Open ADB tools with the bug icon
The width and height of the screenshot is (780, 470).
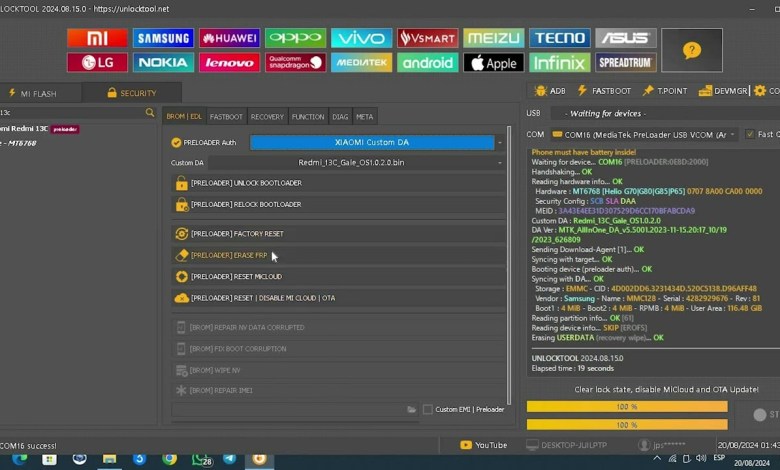[551, 91]
